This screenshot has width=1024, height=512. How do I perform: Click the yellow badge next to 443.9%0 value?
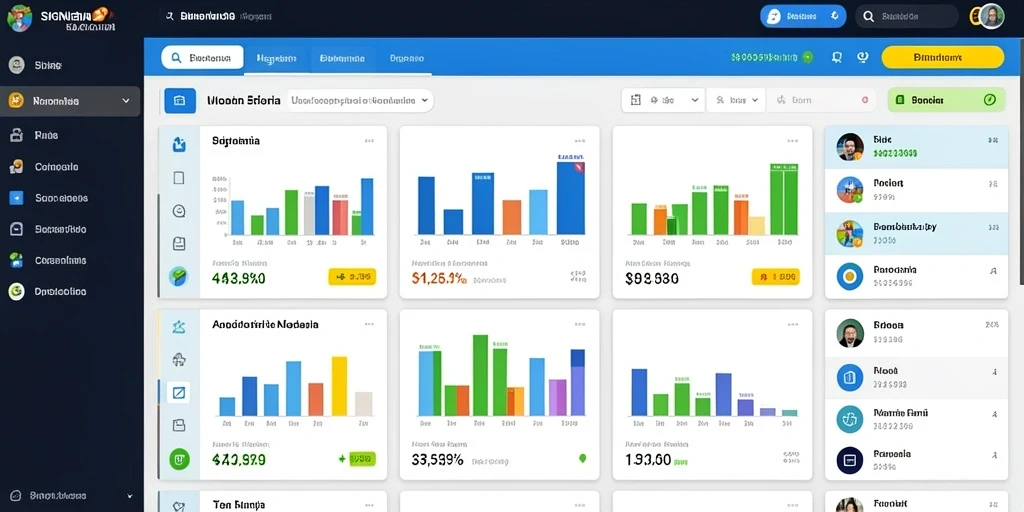(x=352, y=277)
